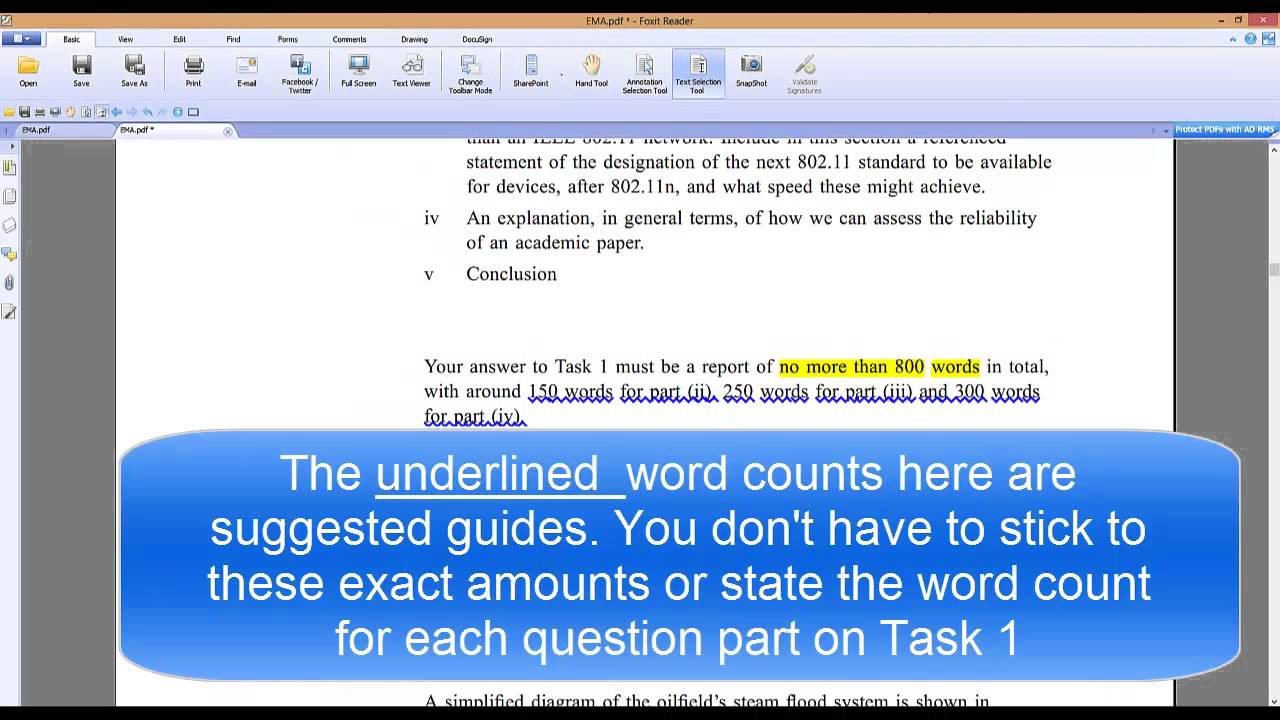Open the layers panel in sidebar
The width and height of the screenshot is (1280, 720).
(10, 226)
